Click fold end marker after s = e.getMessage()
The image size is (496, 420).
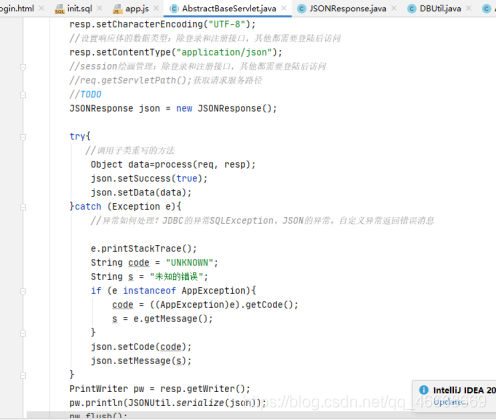point(23,333)
